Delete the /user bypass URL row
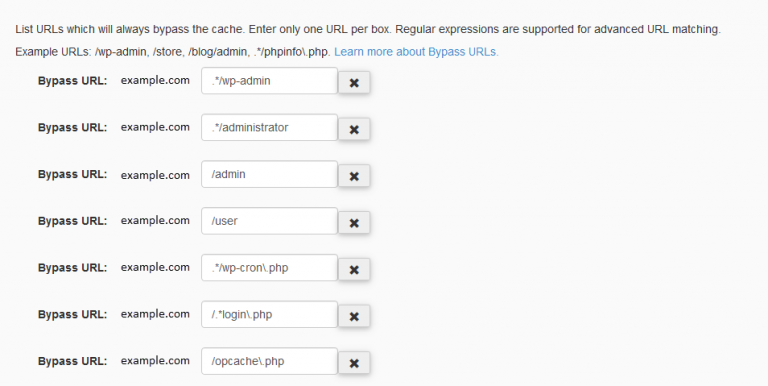This screenshot has width=768, height=386. (354, 223)
